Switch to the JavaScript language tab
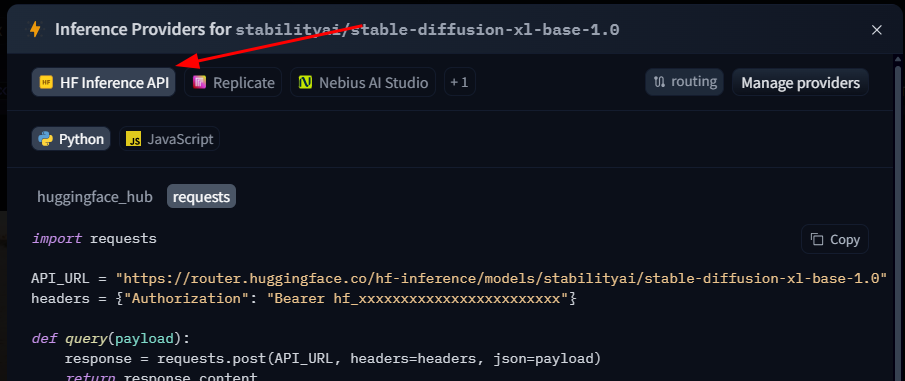905x381 pixels. point(169,139)
